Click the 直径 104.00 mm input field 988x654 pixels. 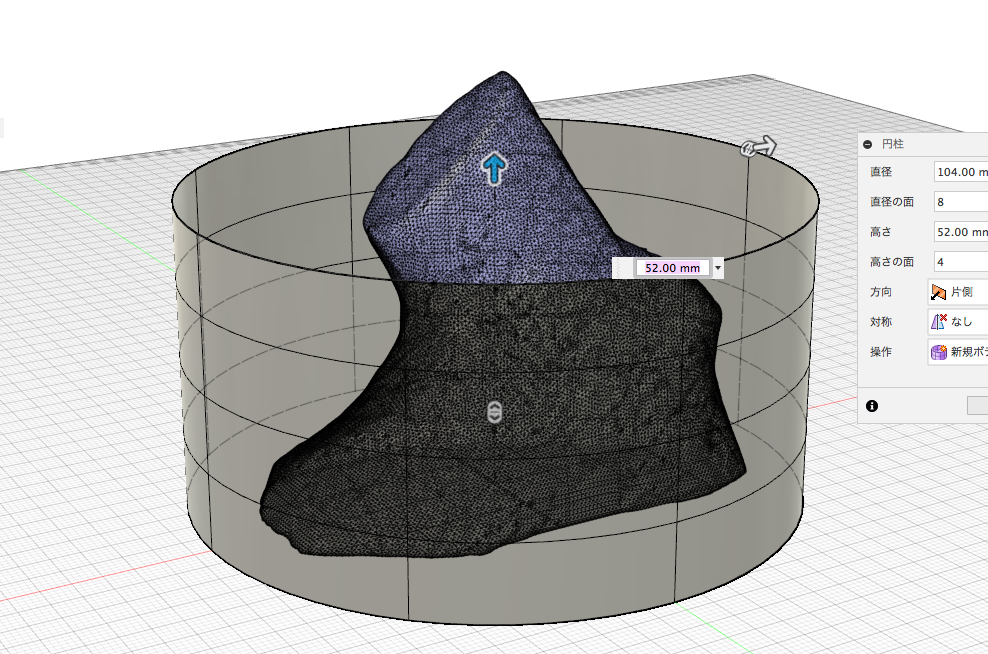coord(961,172)
